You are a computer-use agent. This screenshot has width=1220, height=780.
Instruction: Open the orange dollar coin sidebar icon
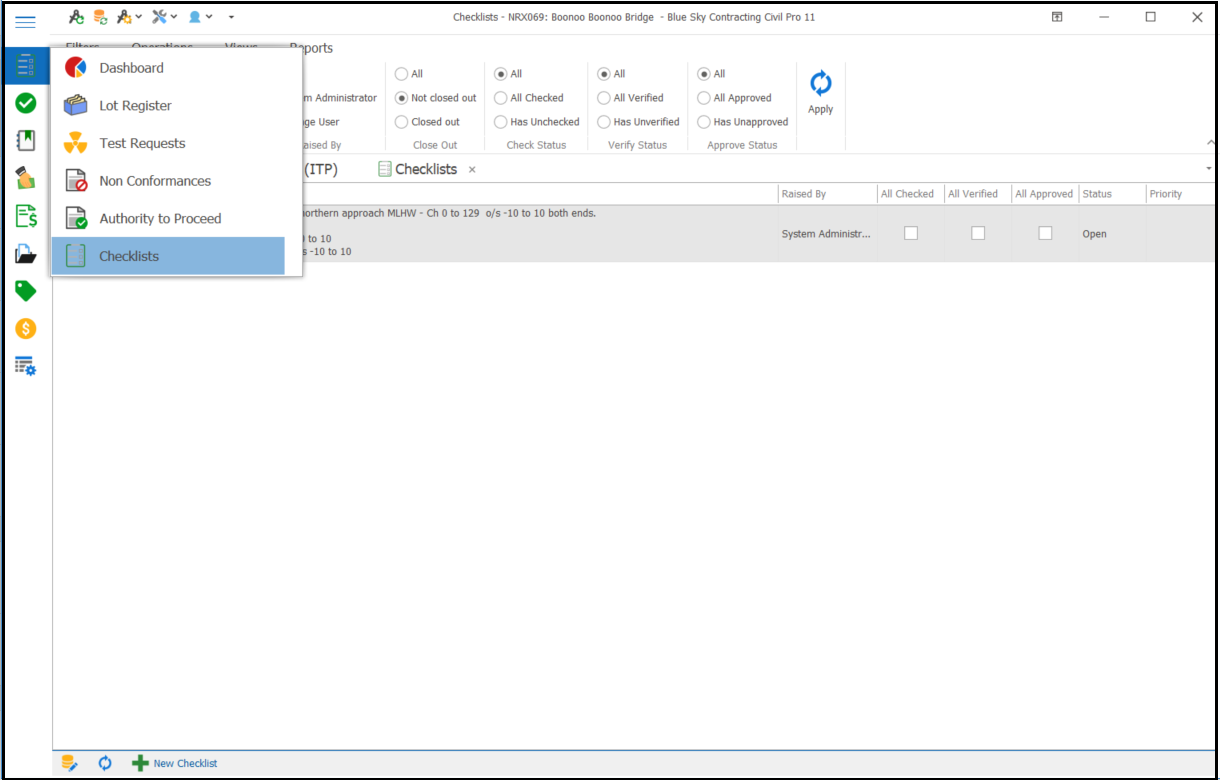pyautogui.click(x=26, y=328)
